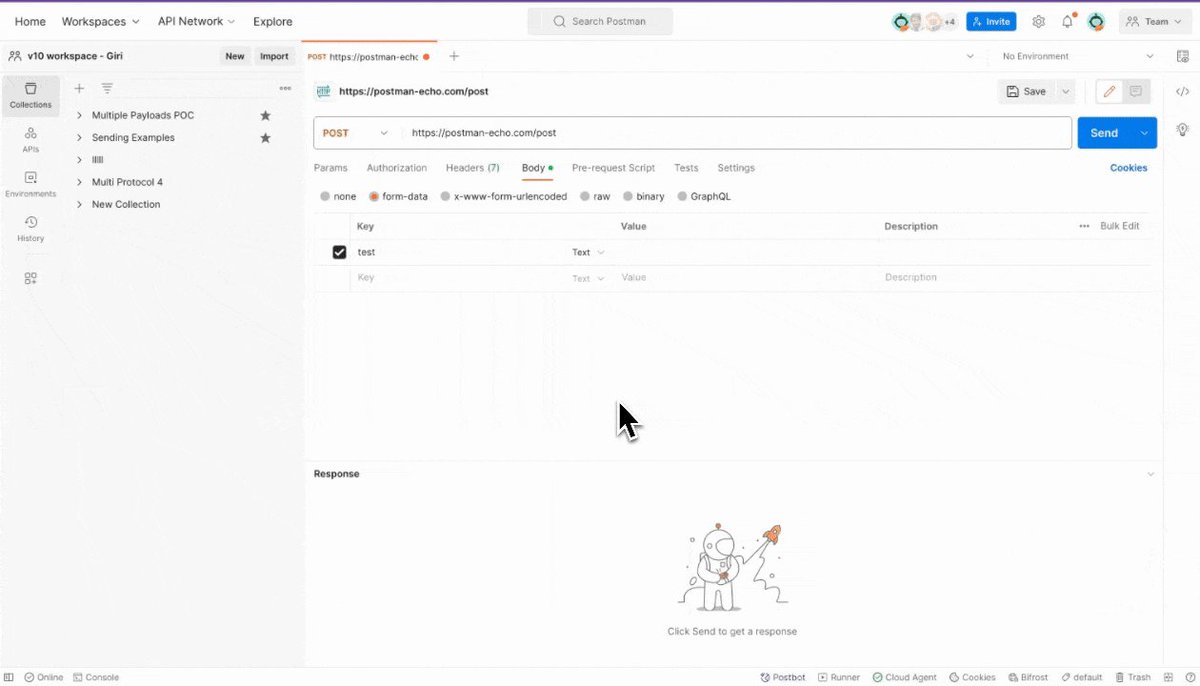
Task: Expand Multiple Payloads POC collection
Action: 79,115
